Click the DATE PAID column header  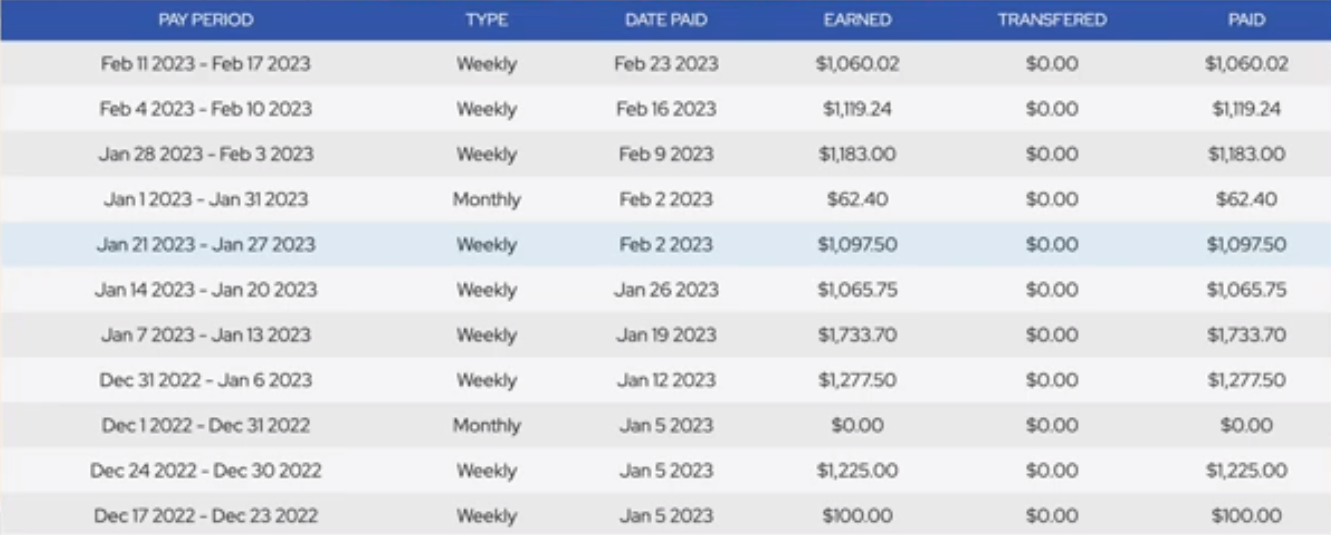pyautogui.click(x=666, y=20)
